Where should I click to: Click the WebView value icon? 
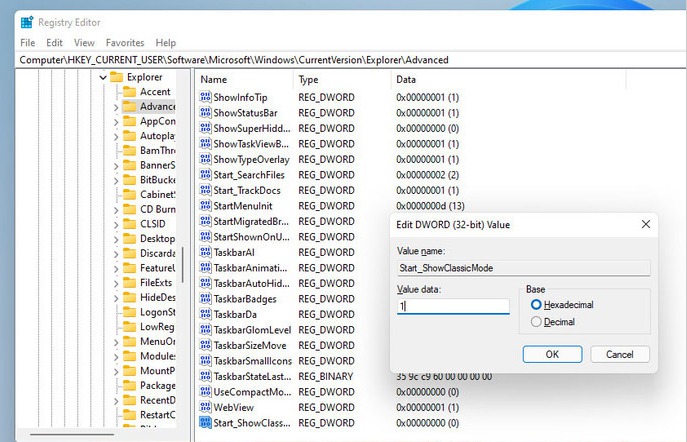click(205, 407)
